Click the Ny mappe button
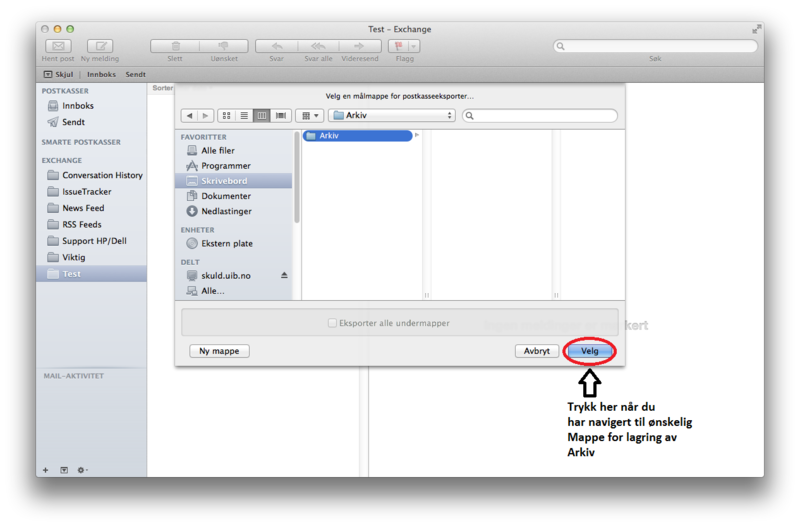 tap(219, 351)
